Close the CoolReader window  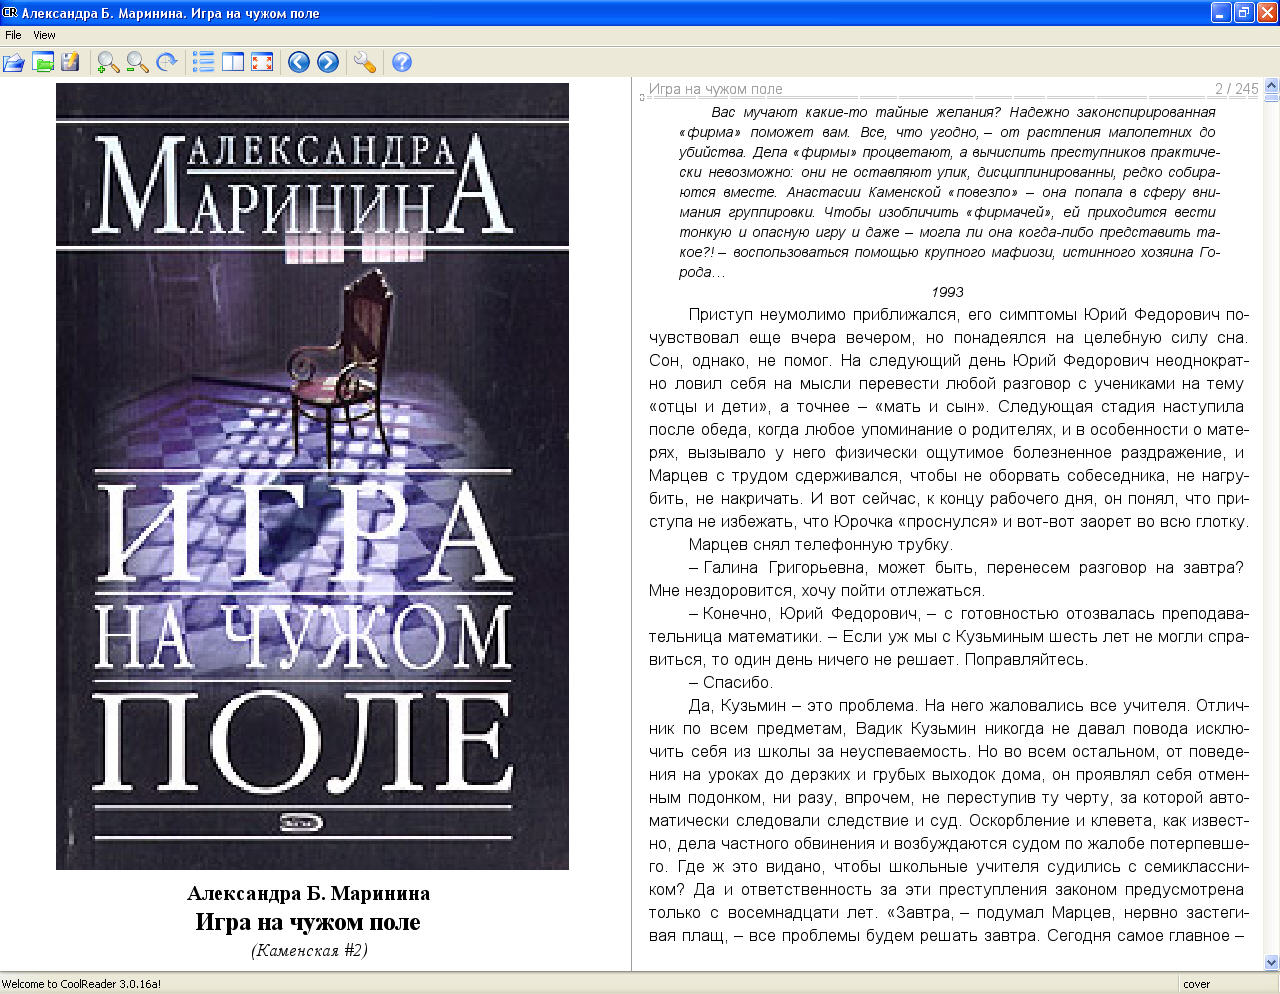pyautogui.click(x=1267, y=13)
